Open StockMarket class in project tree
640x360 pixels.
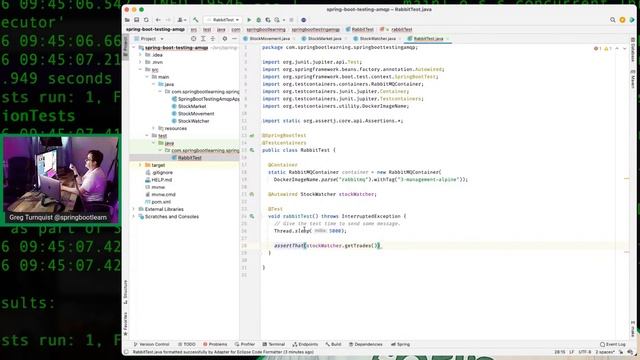click(x=189, y=107)
